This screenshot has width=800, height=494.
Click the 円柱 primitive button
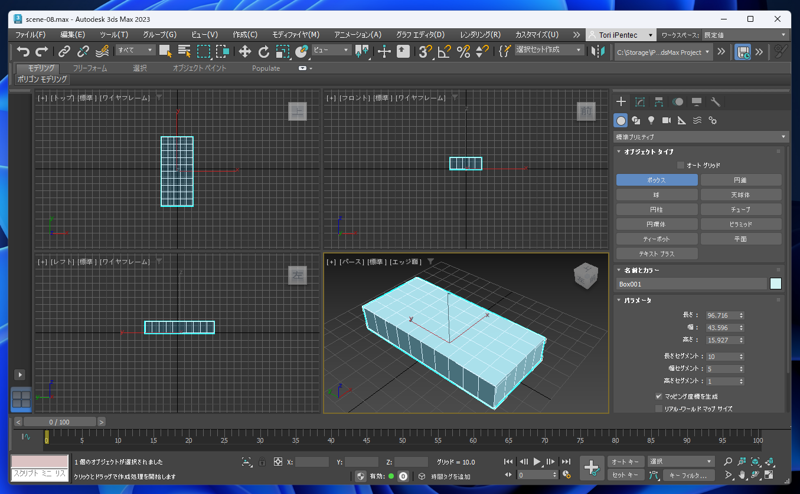[657, 209]
